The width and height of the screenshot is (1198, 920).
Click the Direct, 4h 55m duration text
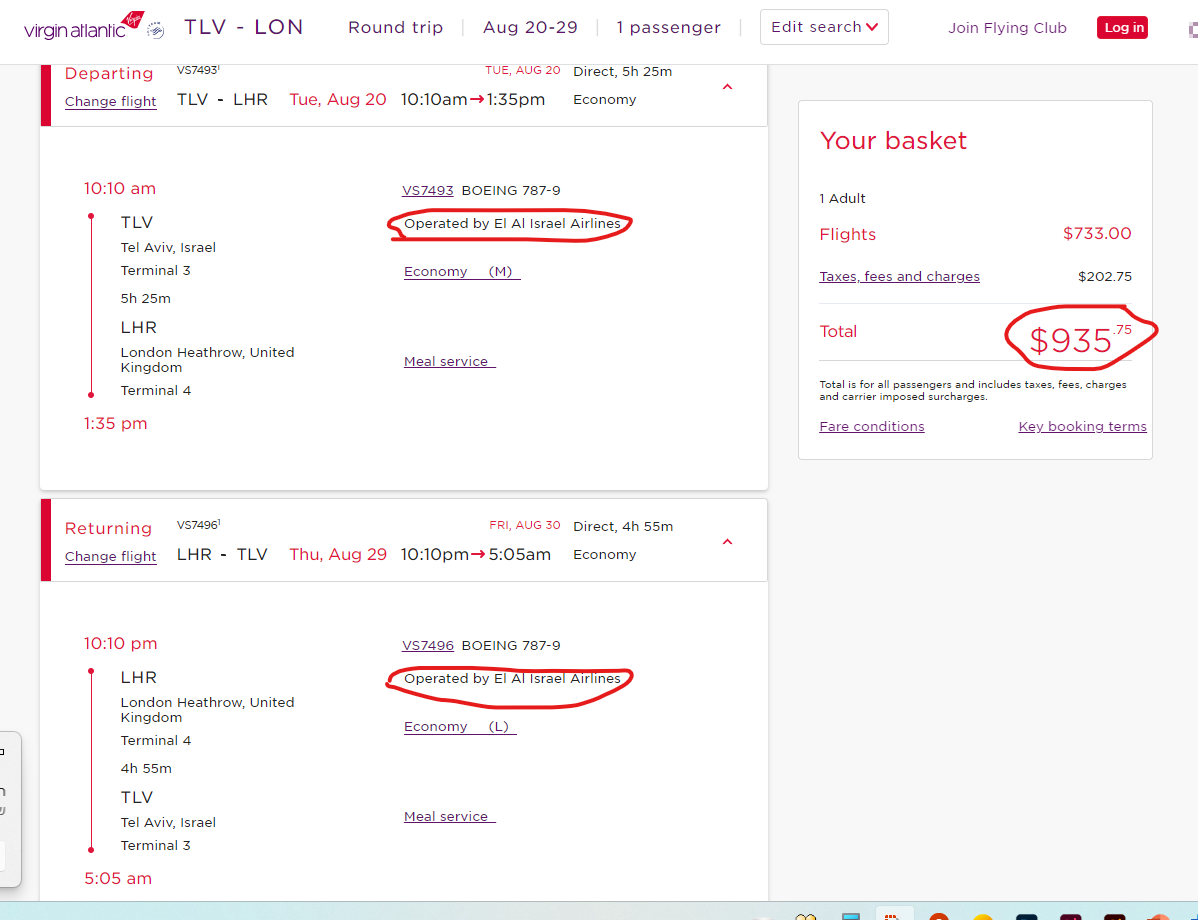tap(623, 526)
